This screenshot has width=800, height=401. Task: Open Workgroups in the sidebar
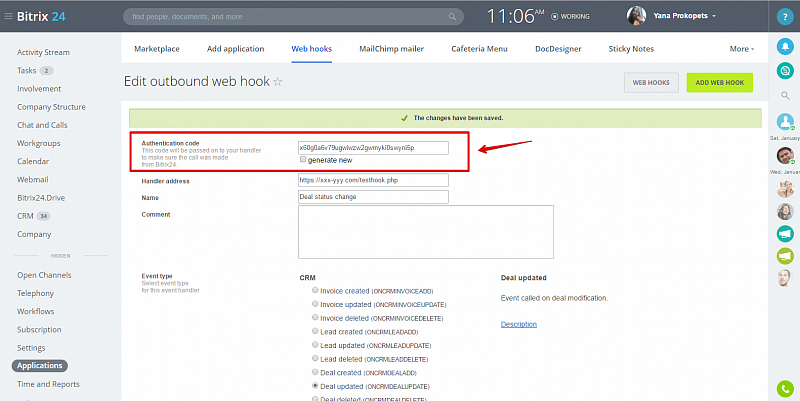point(38,143)
